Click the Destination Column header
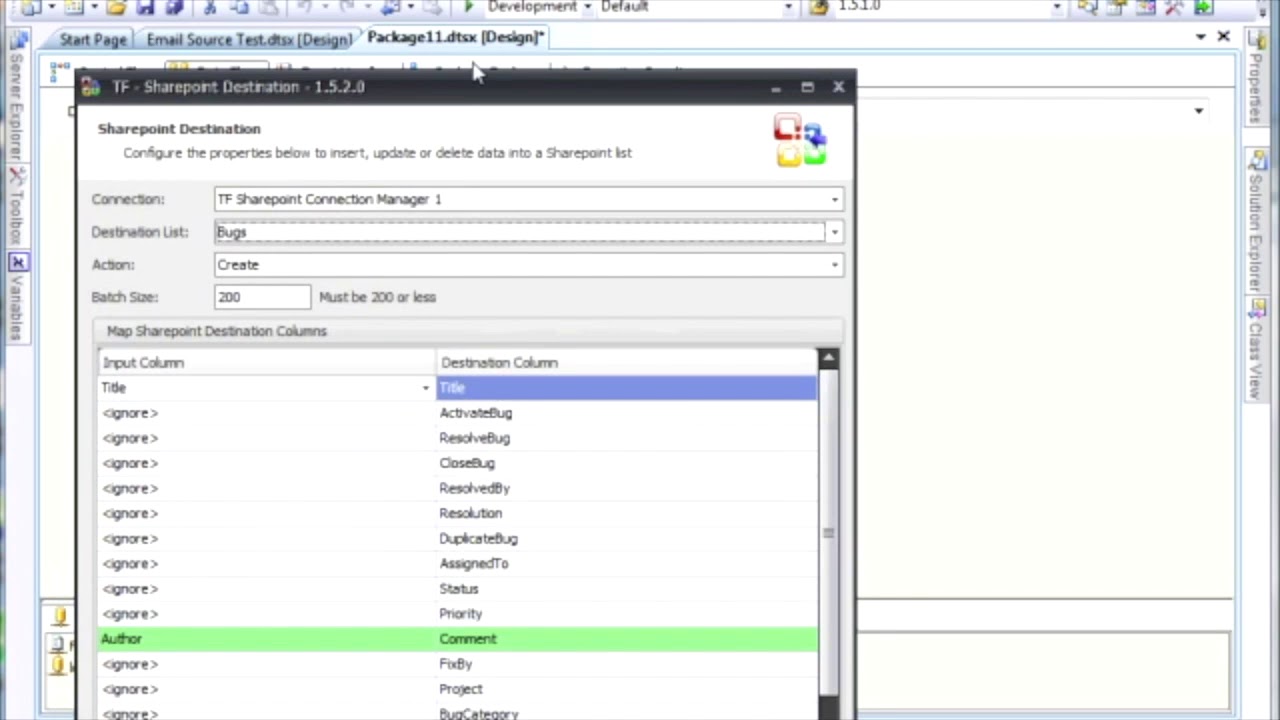The height and width of the screenshot is (720, 1280). pos(627,363)
